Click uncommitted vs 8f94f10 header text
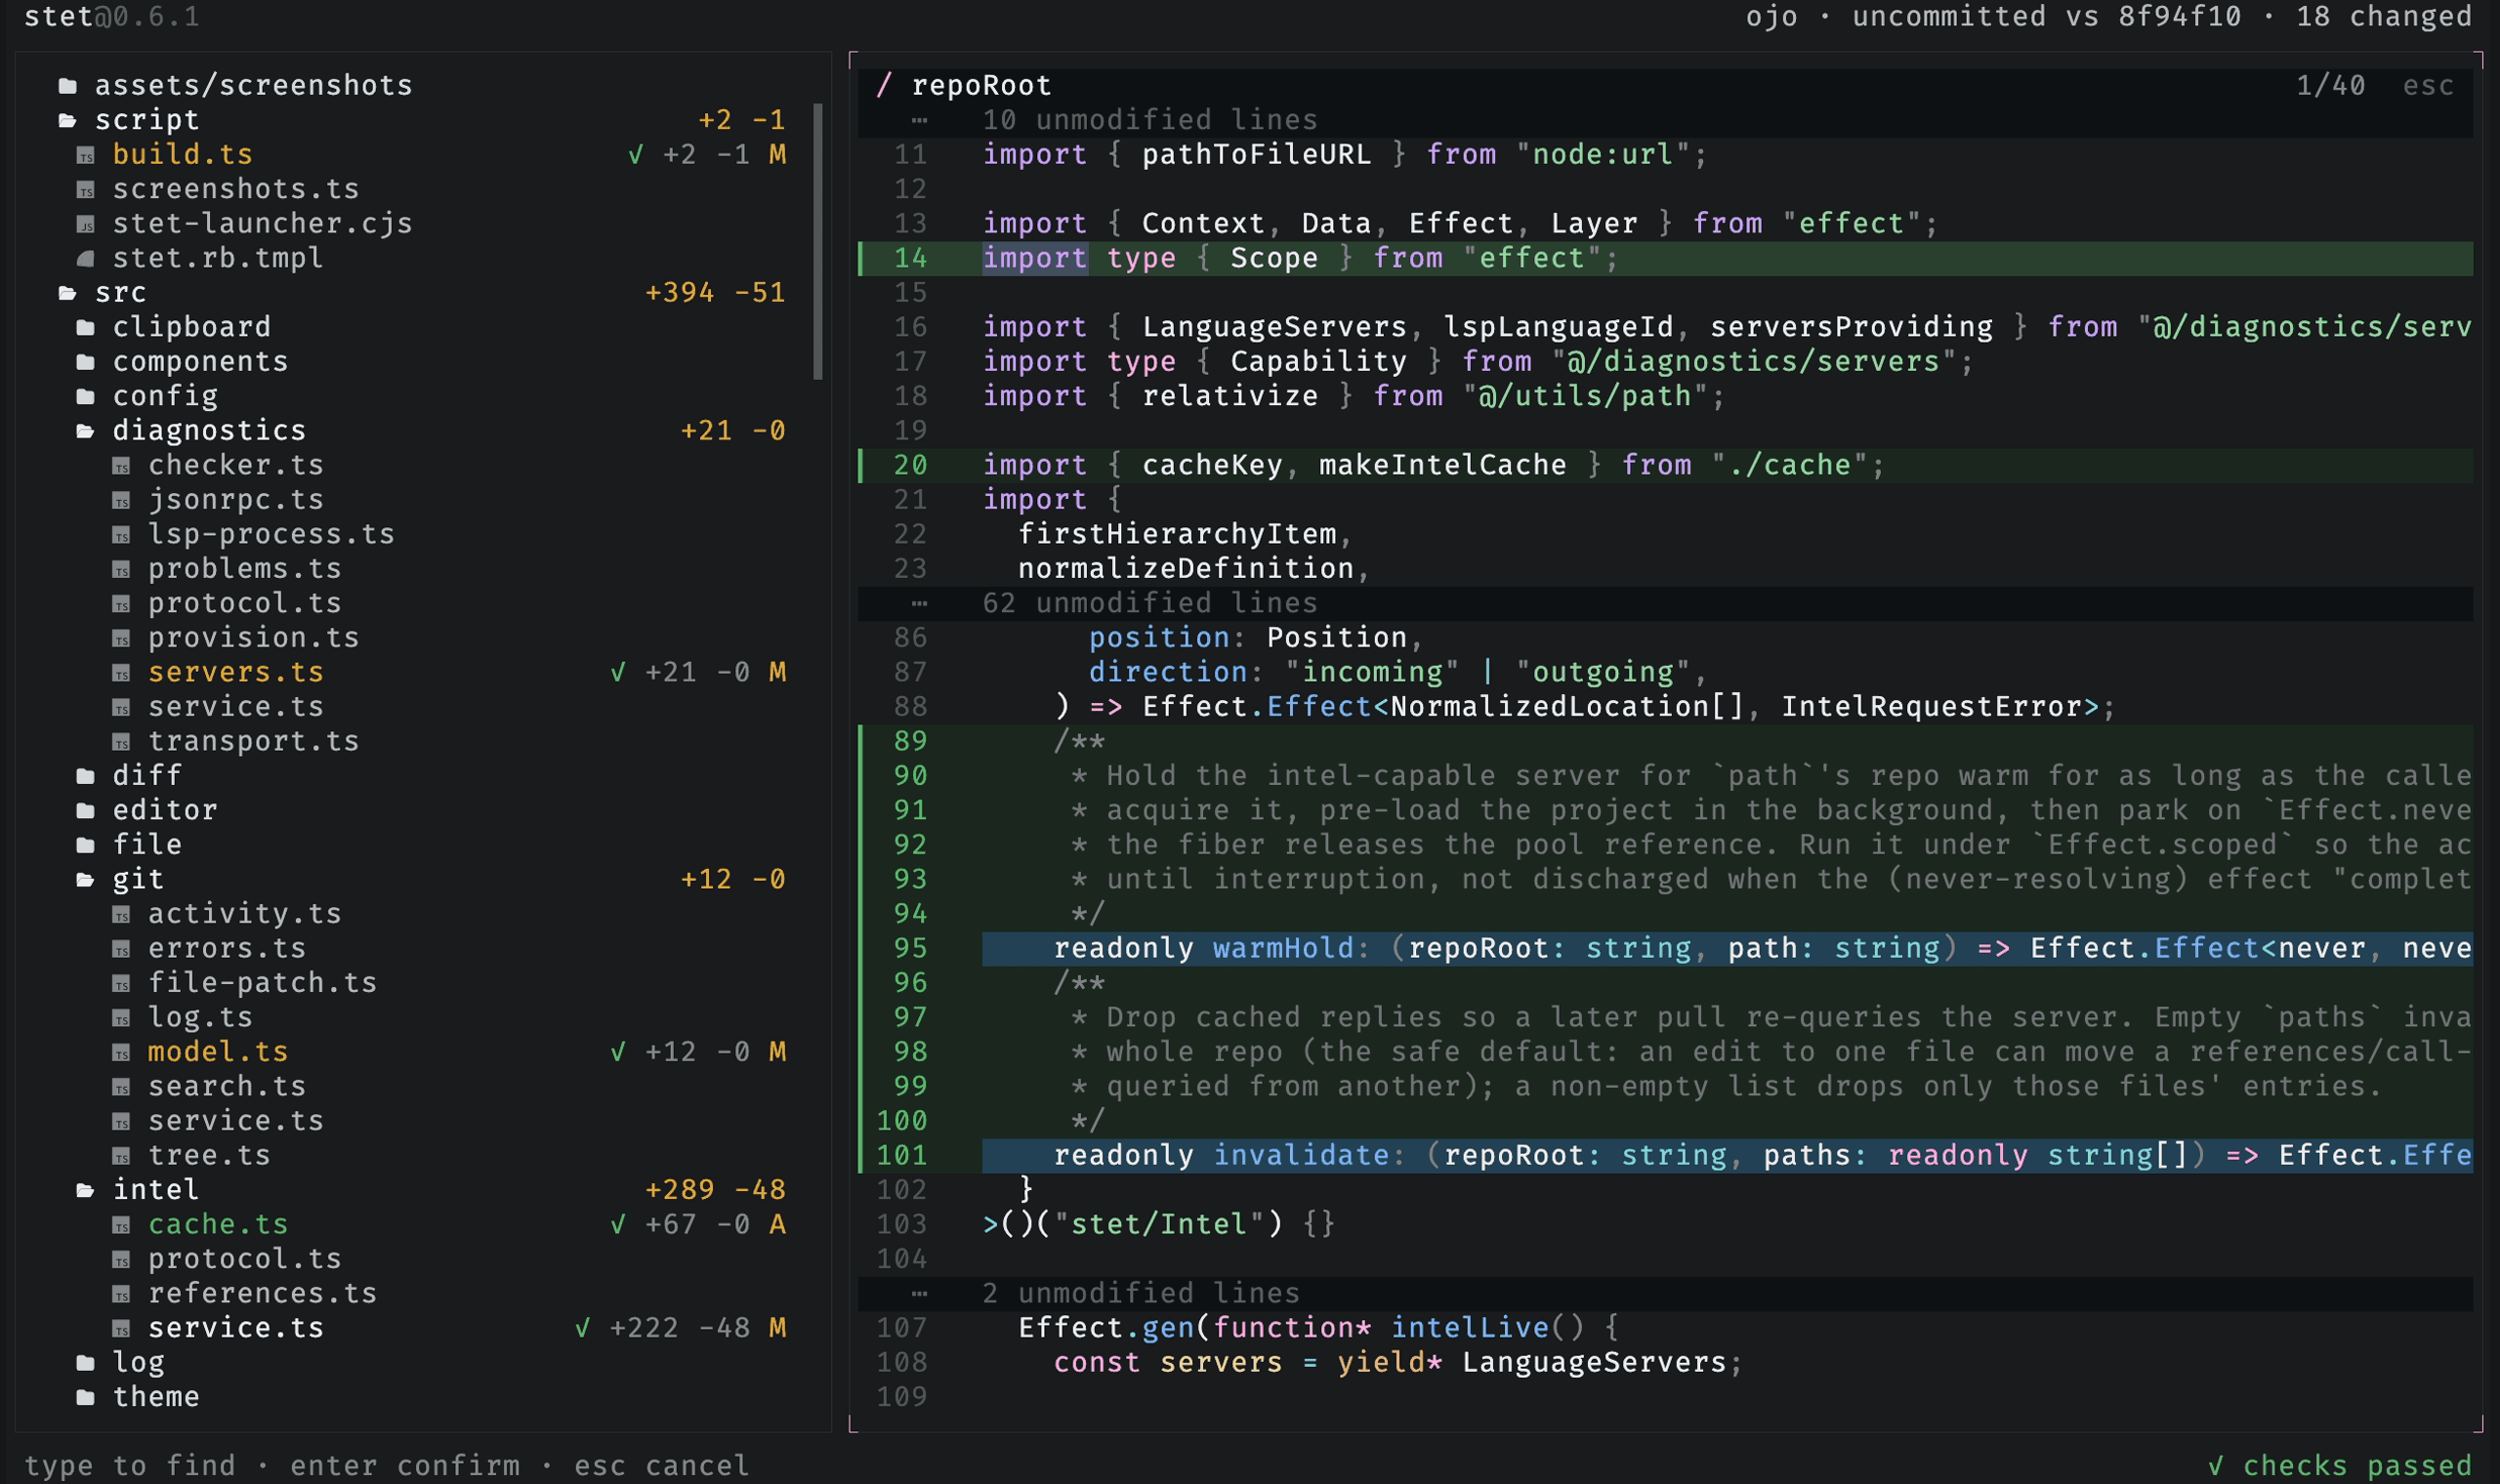This screenshot has height=1484, width=2500. (x=2047, y=17)
